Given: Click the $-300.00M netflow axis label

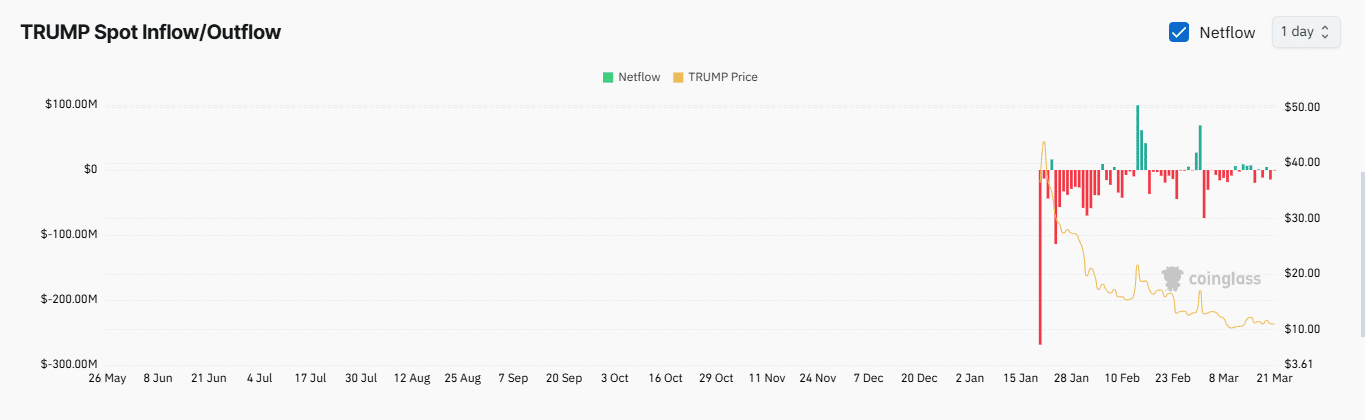Looking at the screenshot, I should pos(69,365).
